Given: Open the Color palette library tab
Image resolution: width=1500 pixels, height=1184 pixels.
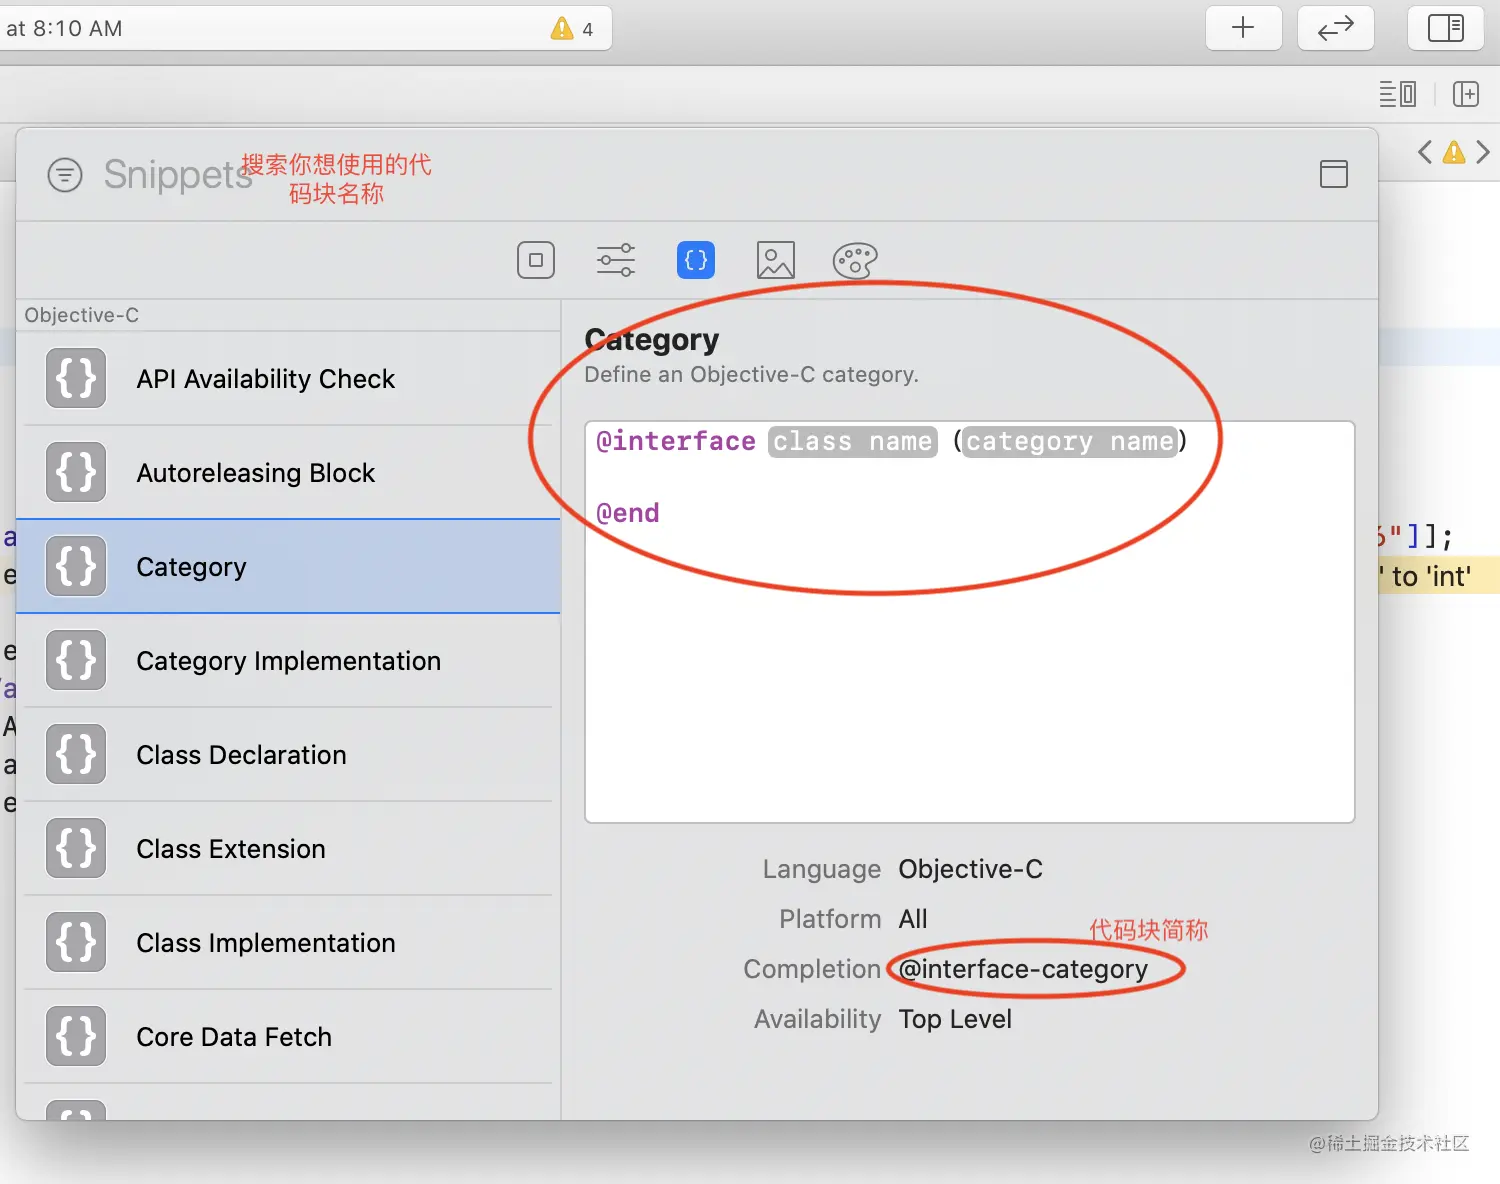Looking at the screenshot, I should point(855,260).
